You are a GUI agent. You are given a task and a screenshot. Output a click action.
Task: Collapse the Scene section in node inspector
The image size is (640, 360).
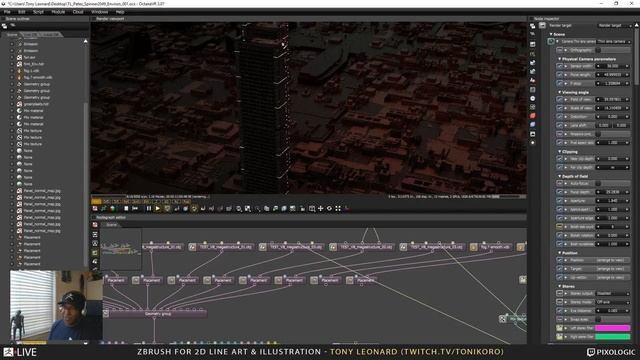551,34
